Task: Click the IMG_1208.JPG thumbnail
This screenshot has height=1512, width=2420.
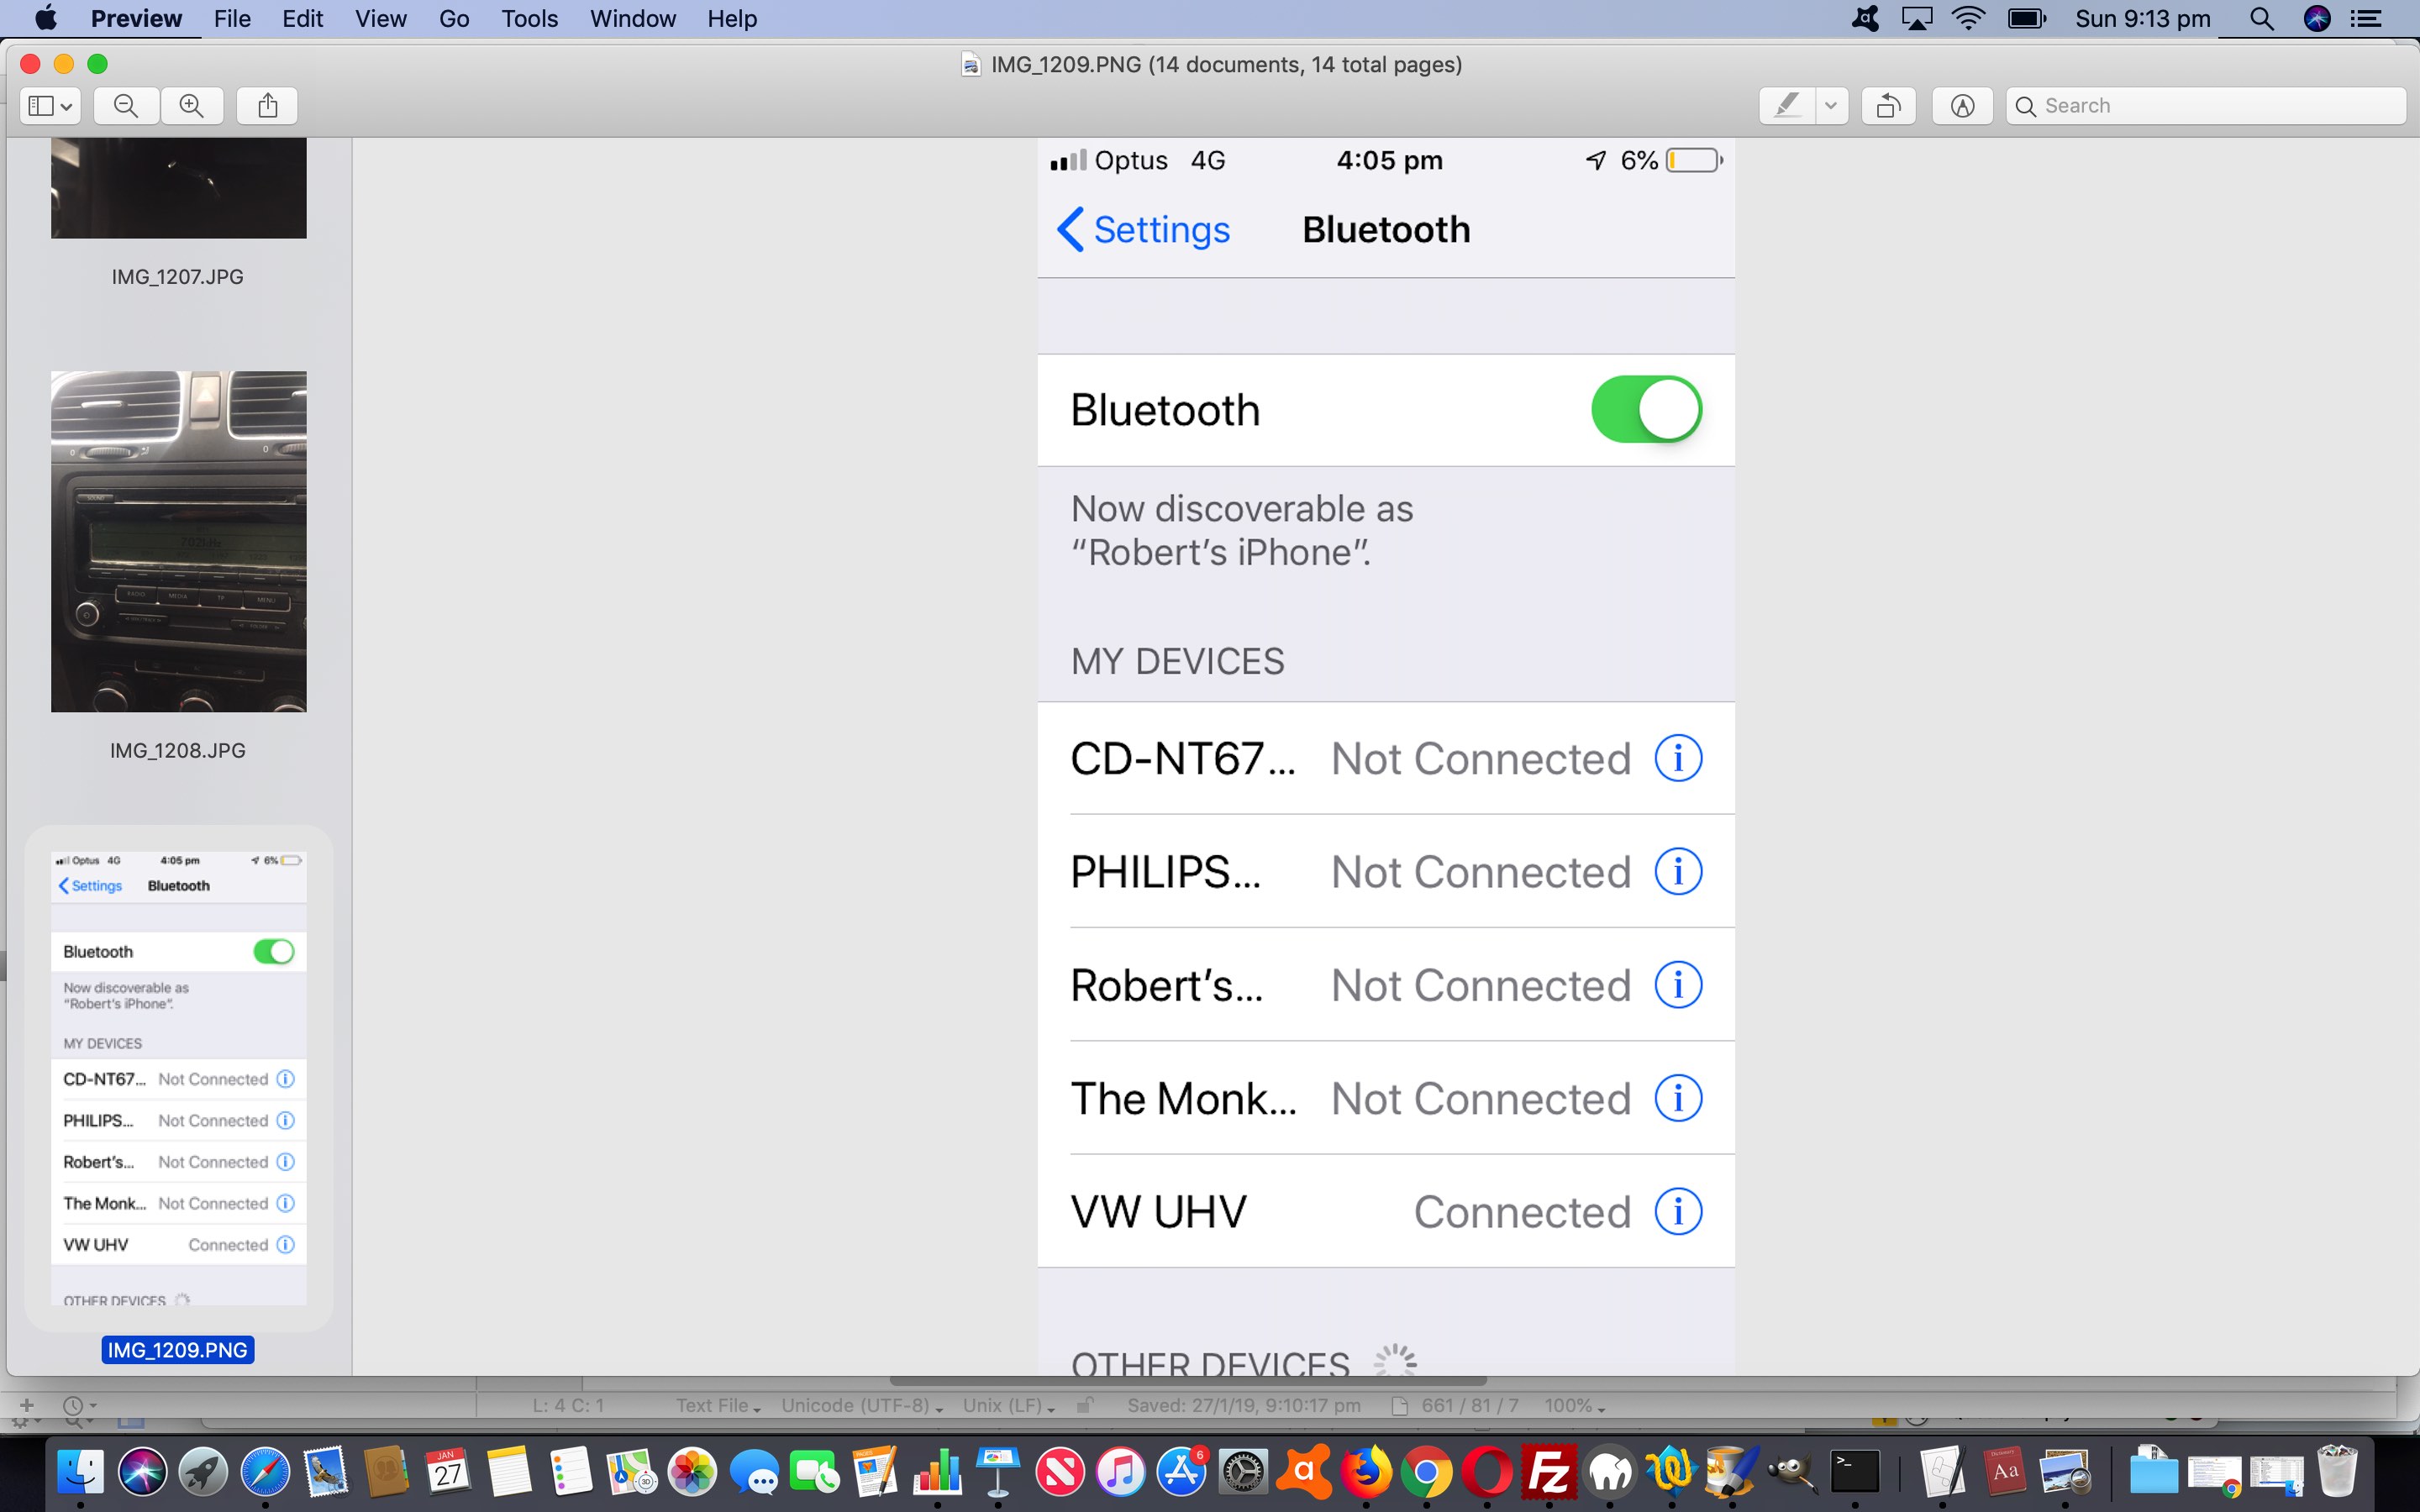Action: 174,540
